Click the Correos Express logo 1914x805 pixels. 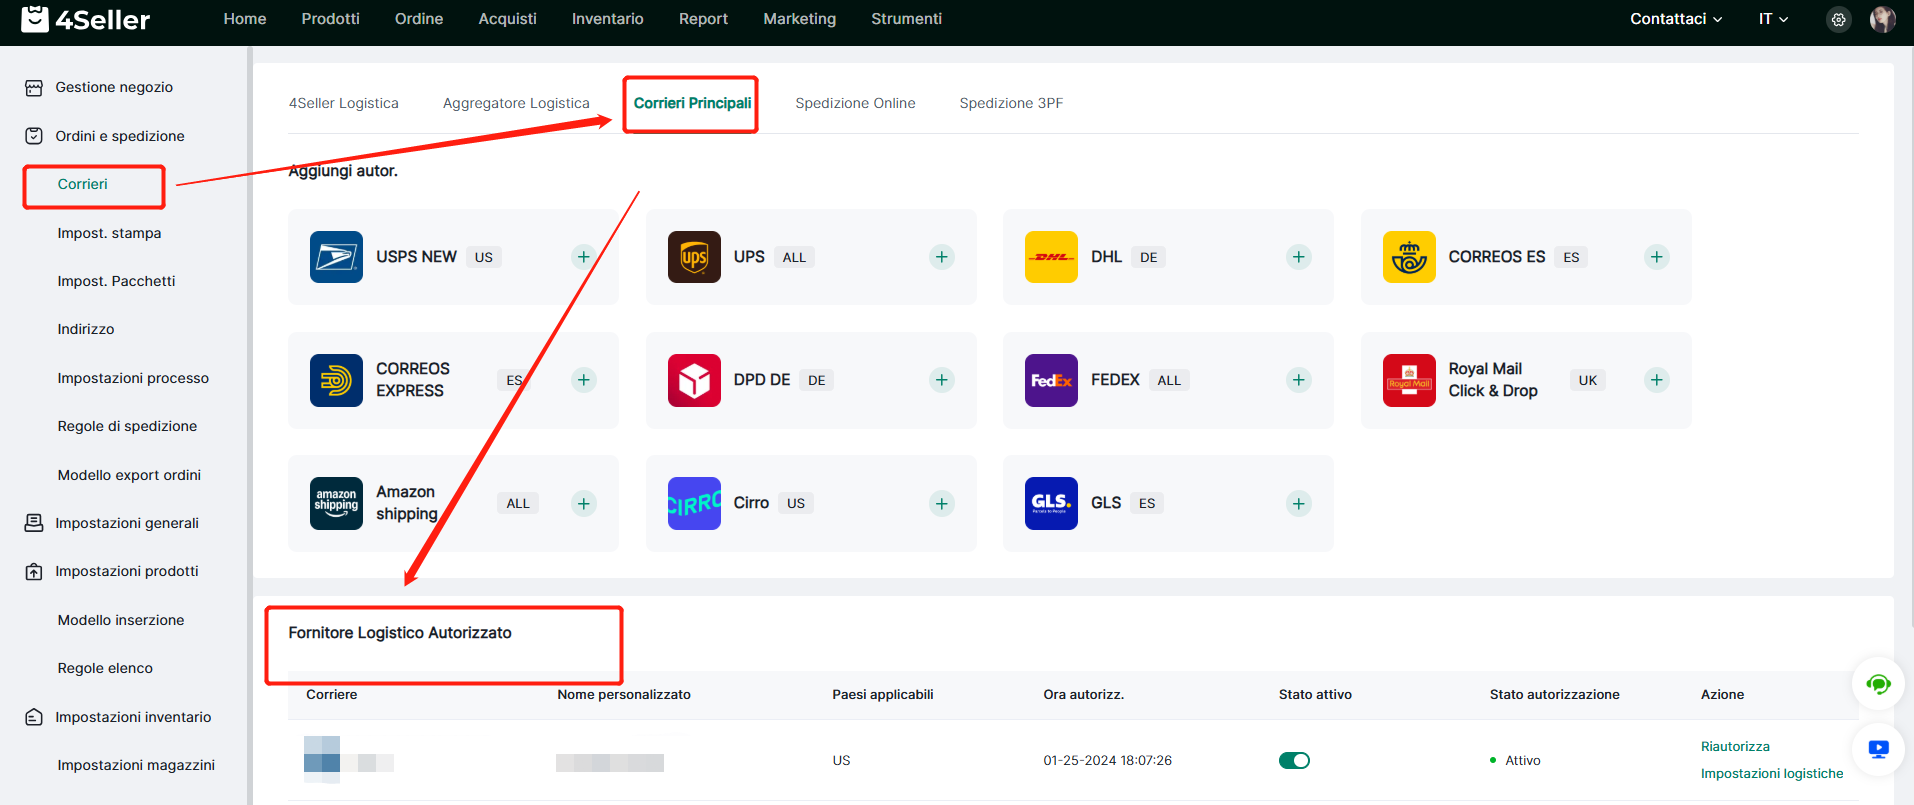[336, 380]
